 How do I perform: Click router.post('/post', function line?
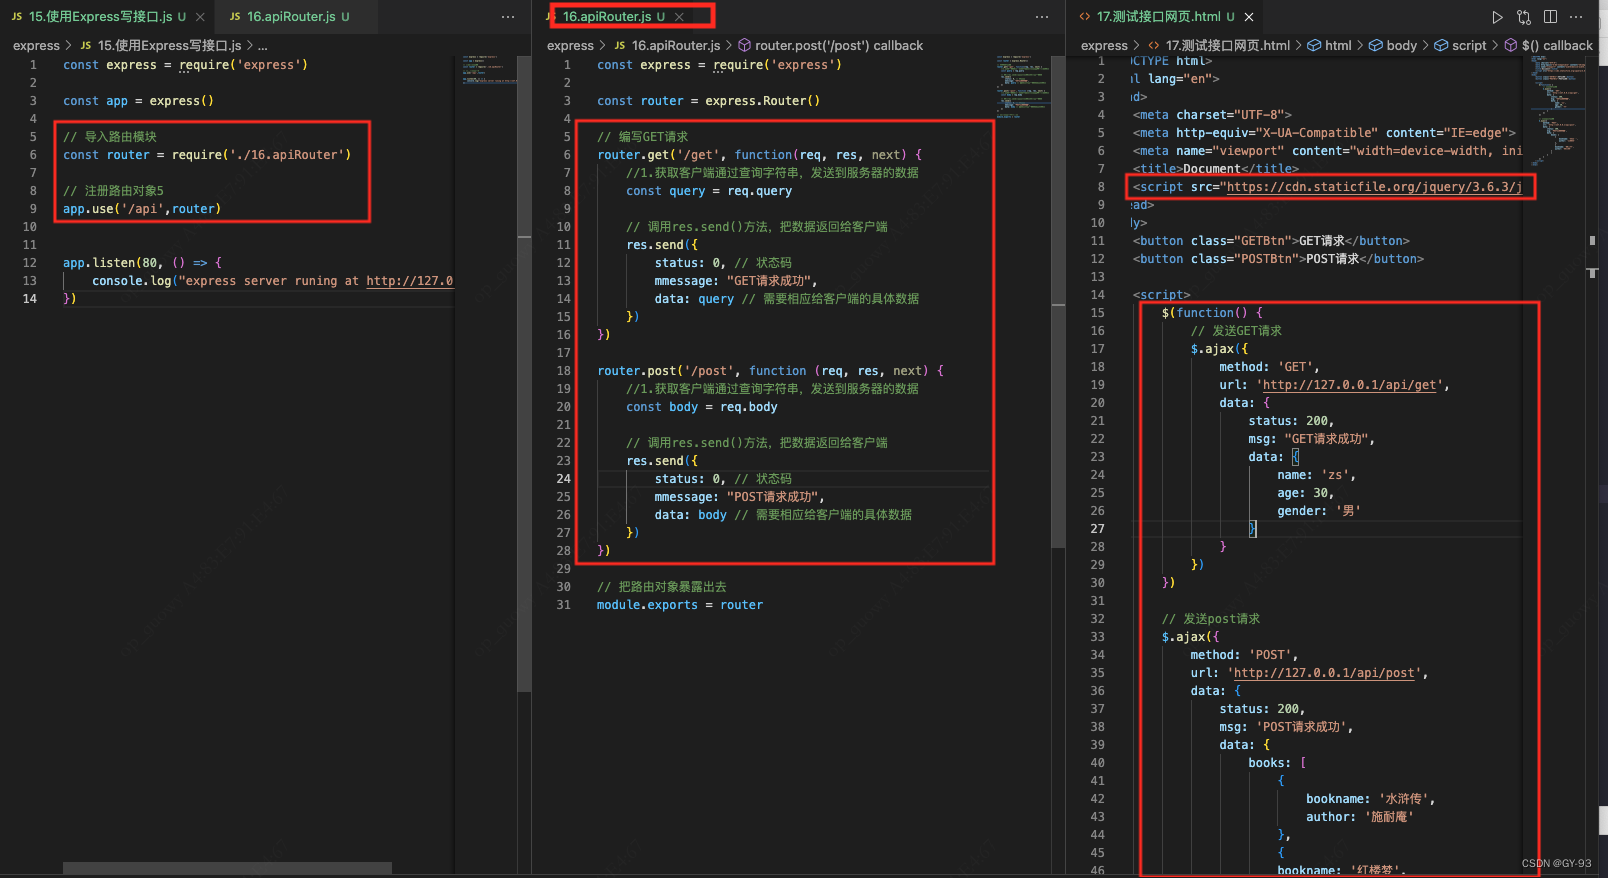(770, 371)
